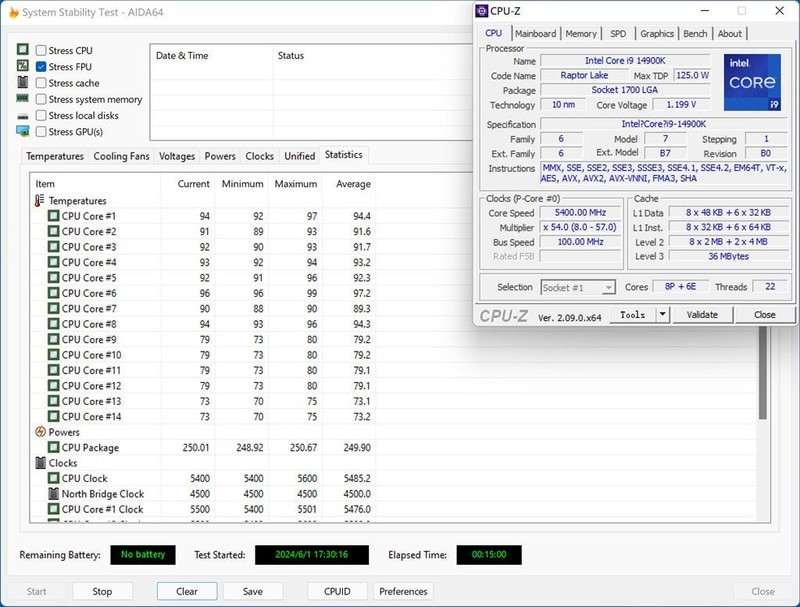Click the Stop button
This screenshot has width=800, height=607.
click(x=102, y=591)
